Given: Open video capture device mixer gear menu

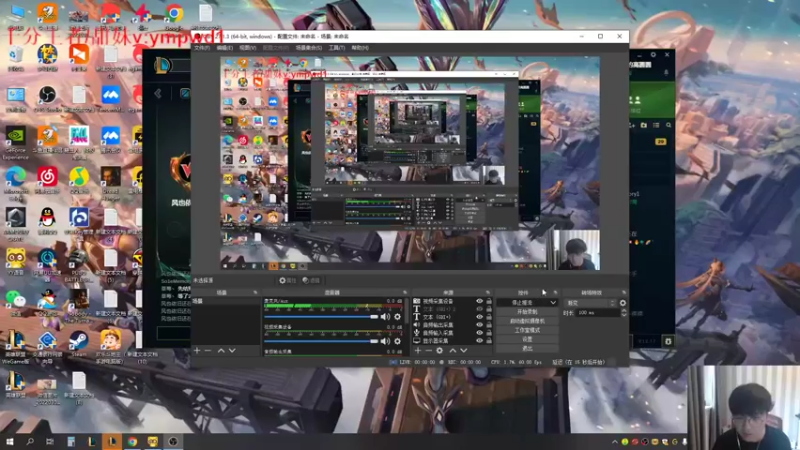Looking at the screenshot, I should coord(397,341).
